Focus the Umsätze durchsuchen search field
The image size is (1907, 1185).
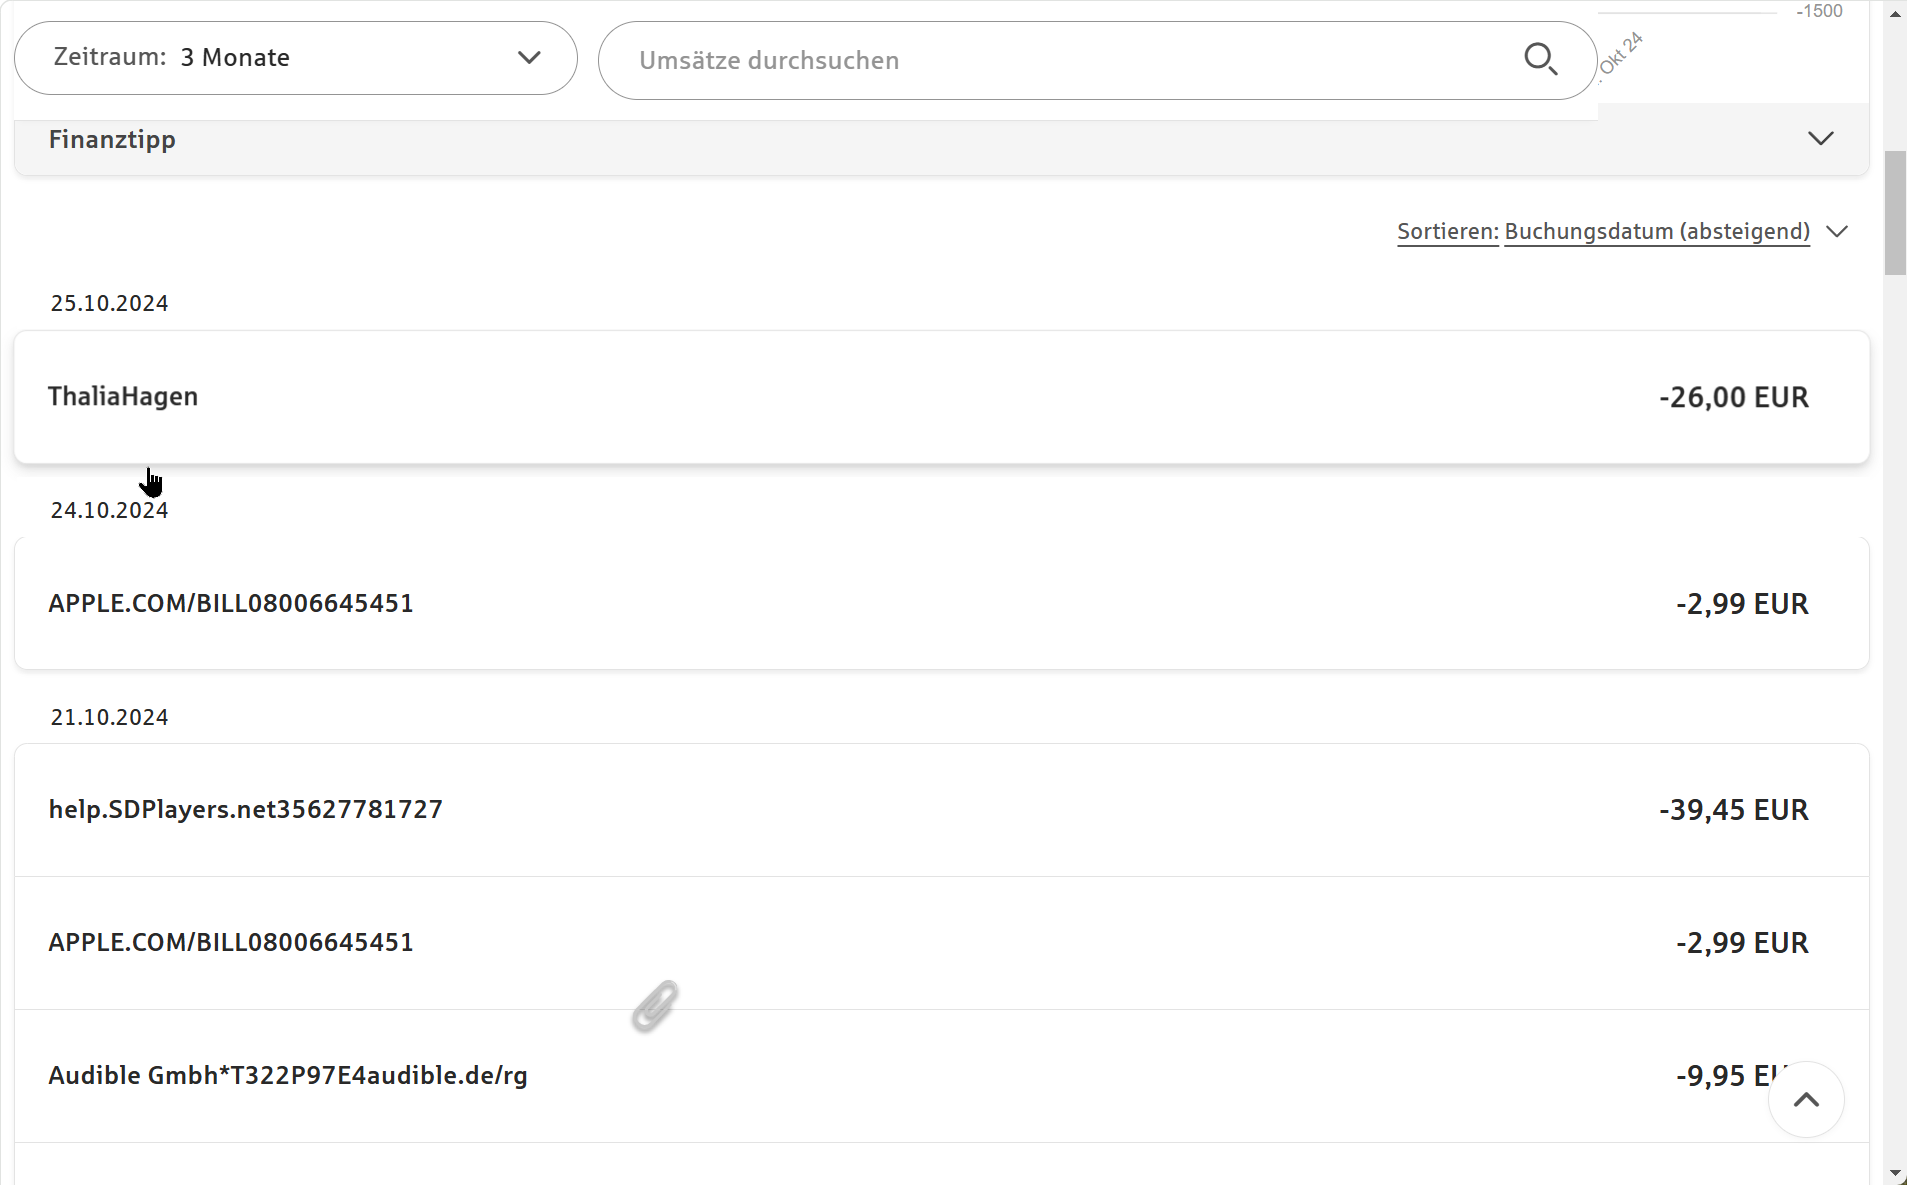(1097, 60)
